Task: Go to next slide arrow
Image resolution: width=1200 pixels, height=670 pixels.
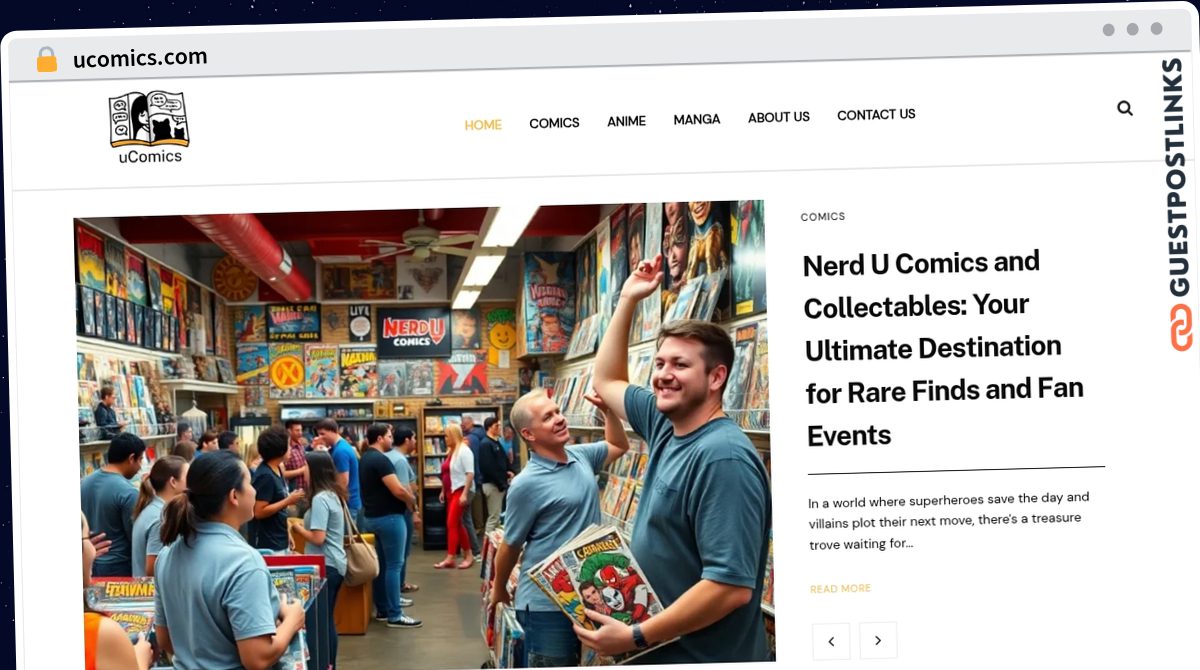Action: 878,640
